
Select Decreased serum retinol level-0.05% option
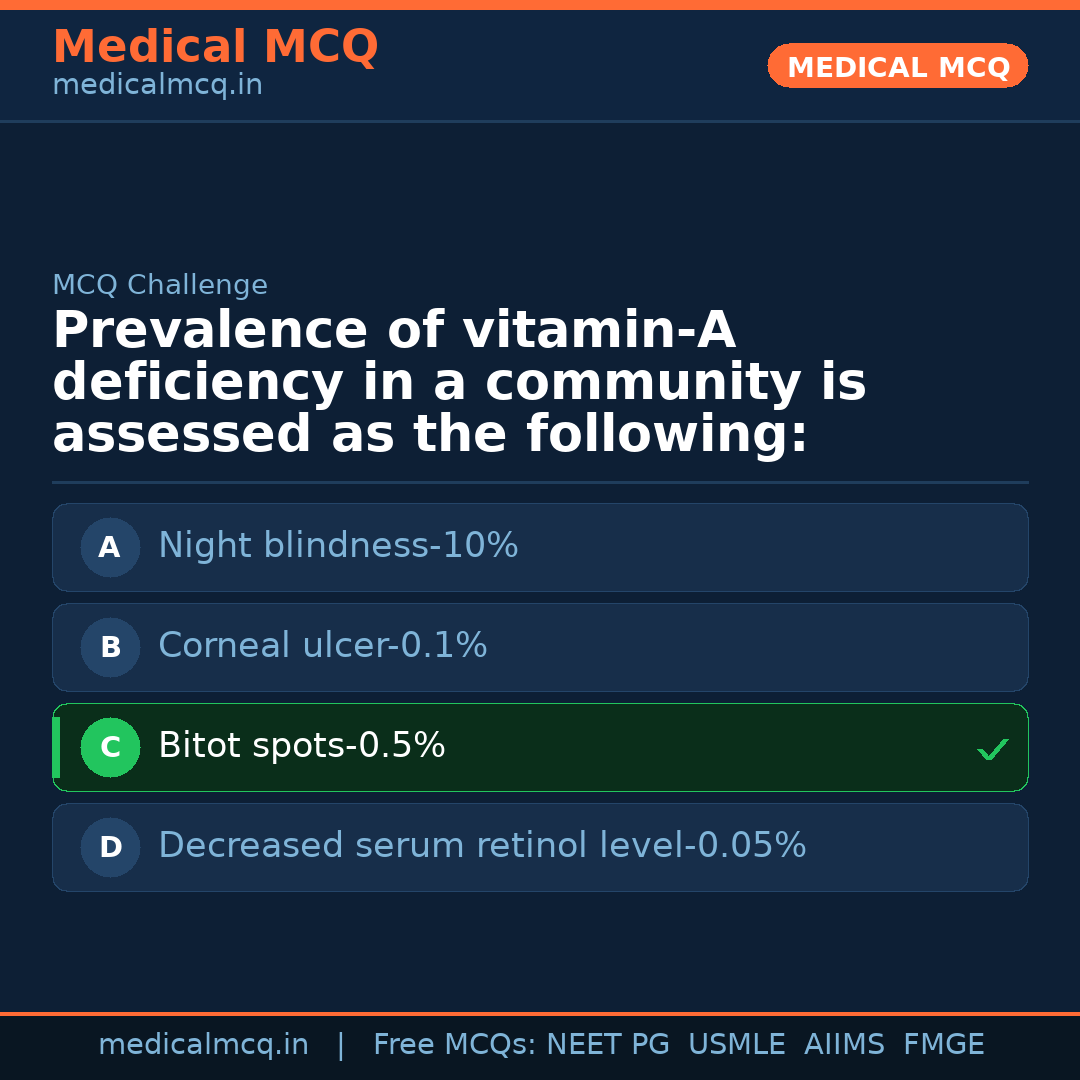pos(482,846)
